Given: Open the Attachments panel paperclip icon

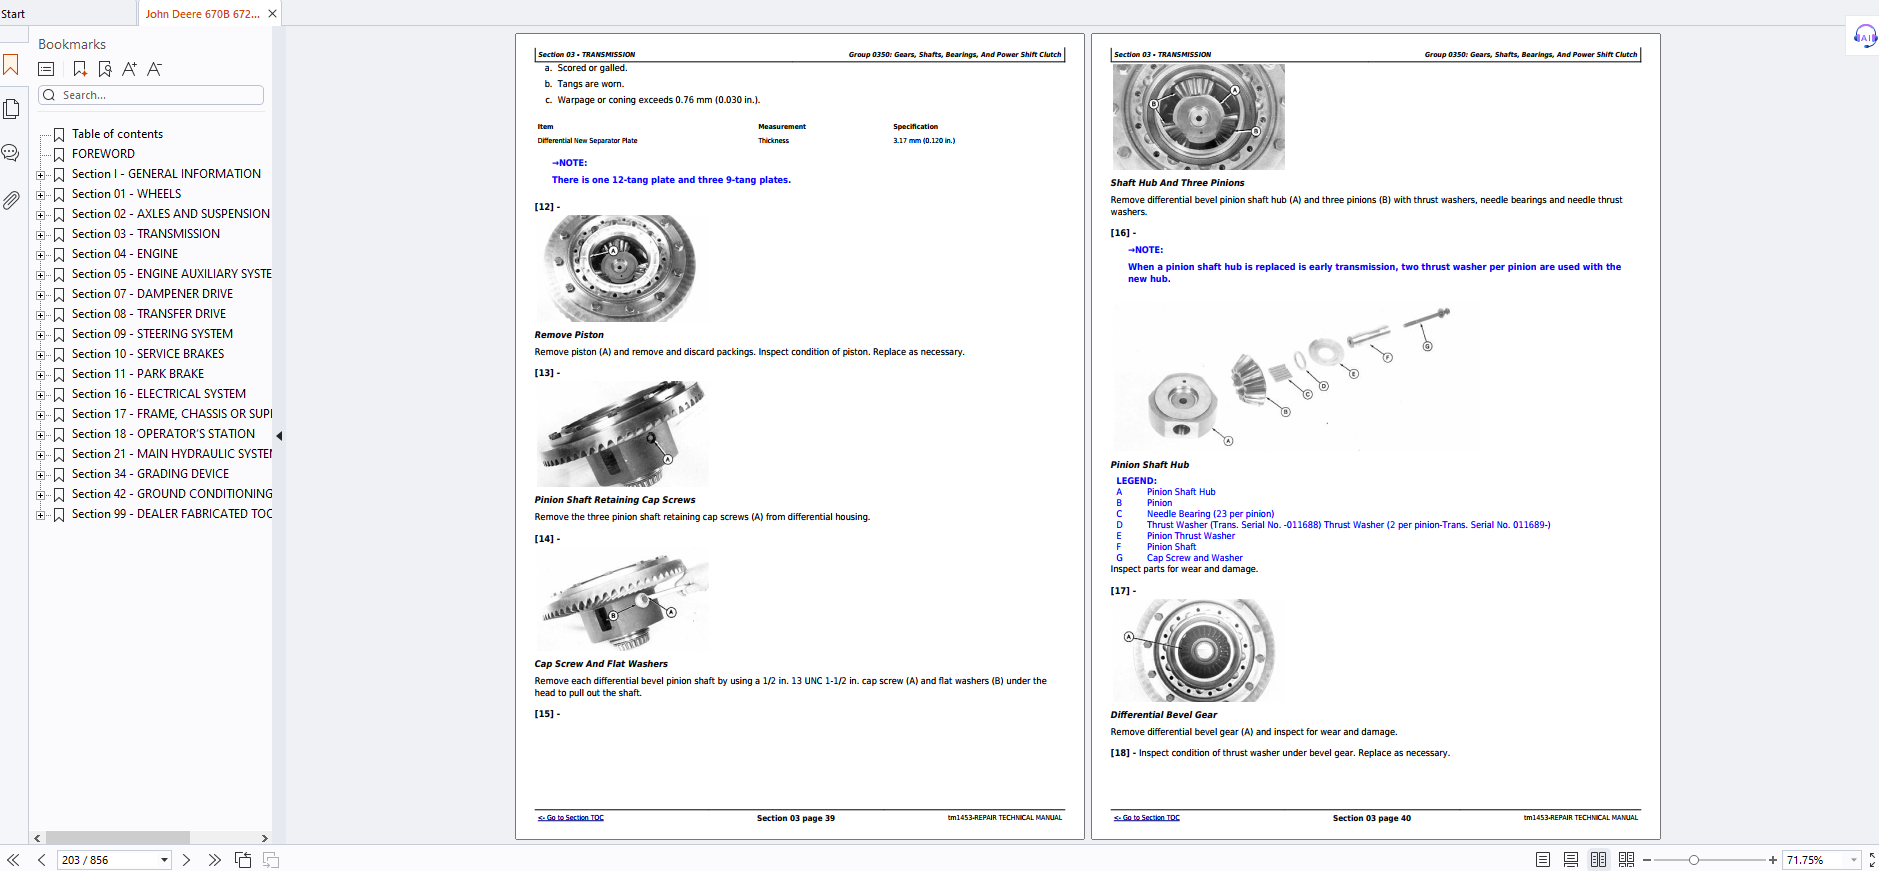Looking at the screenshot, I should (11, 201).
